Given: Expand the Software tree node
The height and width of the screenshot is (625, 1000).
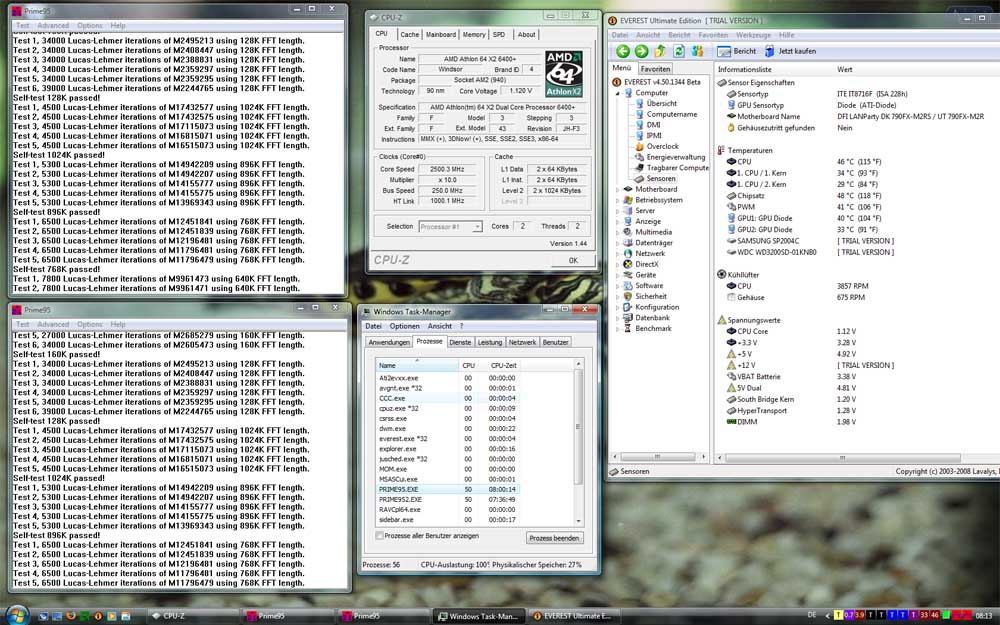Looking at the screenshot, I should click(617, 286).
